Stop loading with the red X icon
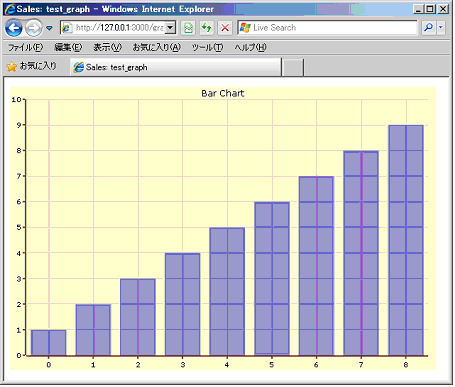Viewport: 455px width, 387px height. (225, 28)
